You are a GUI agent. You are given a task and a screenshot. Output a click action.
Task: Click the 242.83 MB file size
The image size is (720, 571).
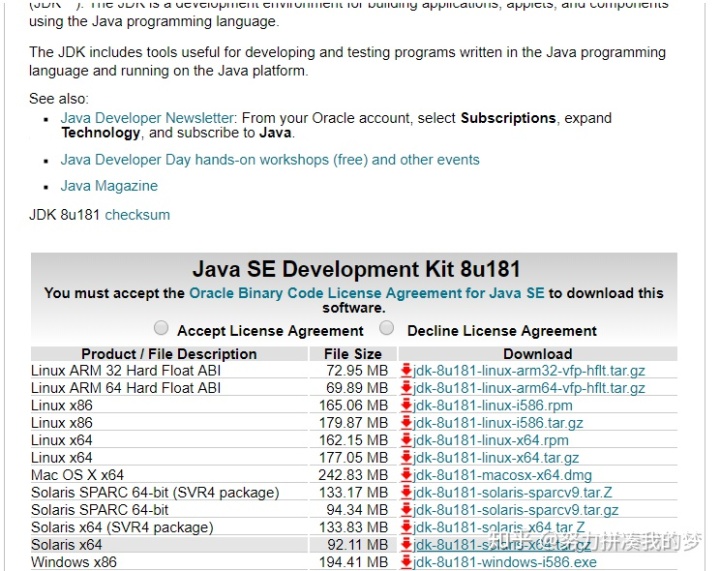354,475
